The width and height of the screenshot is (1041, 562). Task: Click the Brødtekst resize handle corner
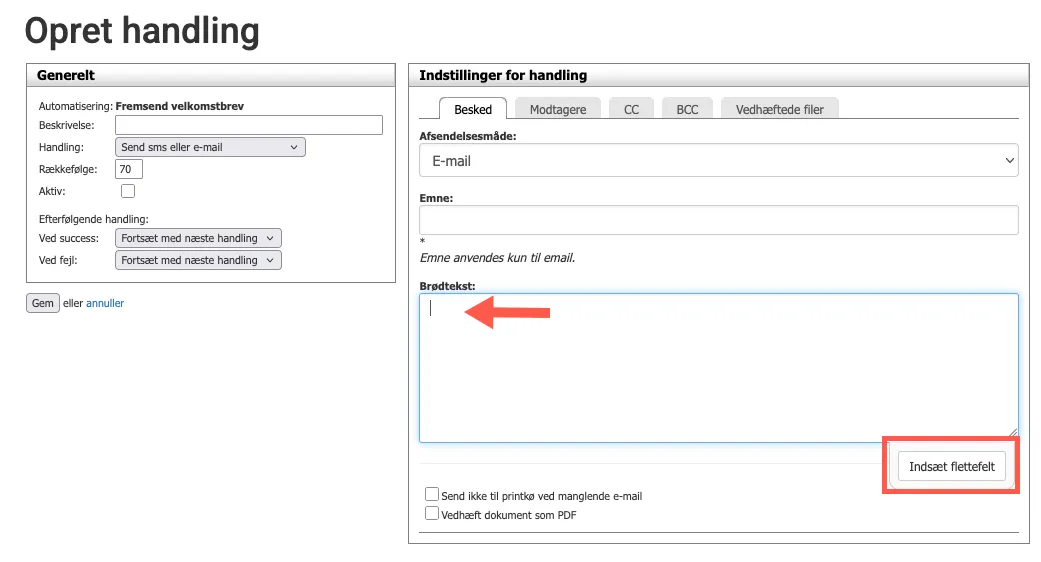pos(1012,435)
